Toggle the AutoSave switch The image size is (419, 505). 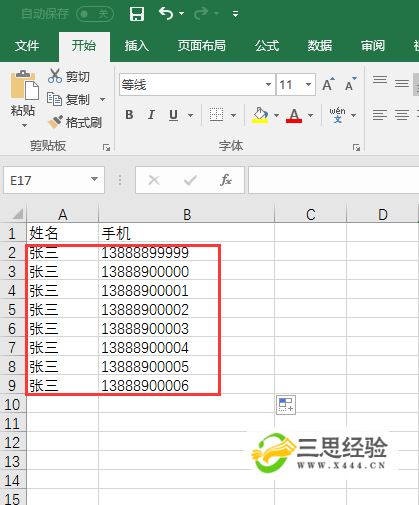pos(95,14)
